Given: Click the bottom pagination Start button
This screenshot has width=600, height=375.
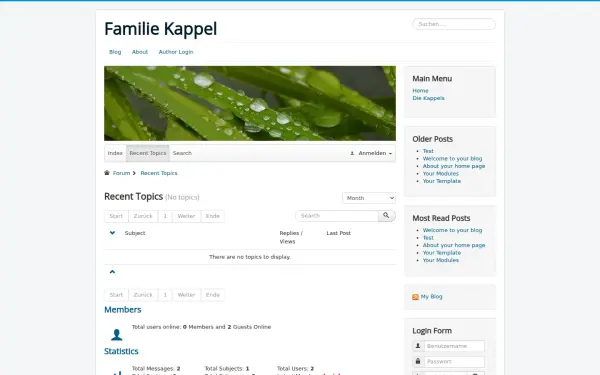Looking at the screenshot, I should (x=116, y=295).
